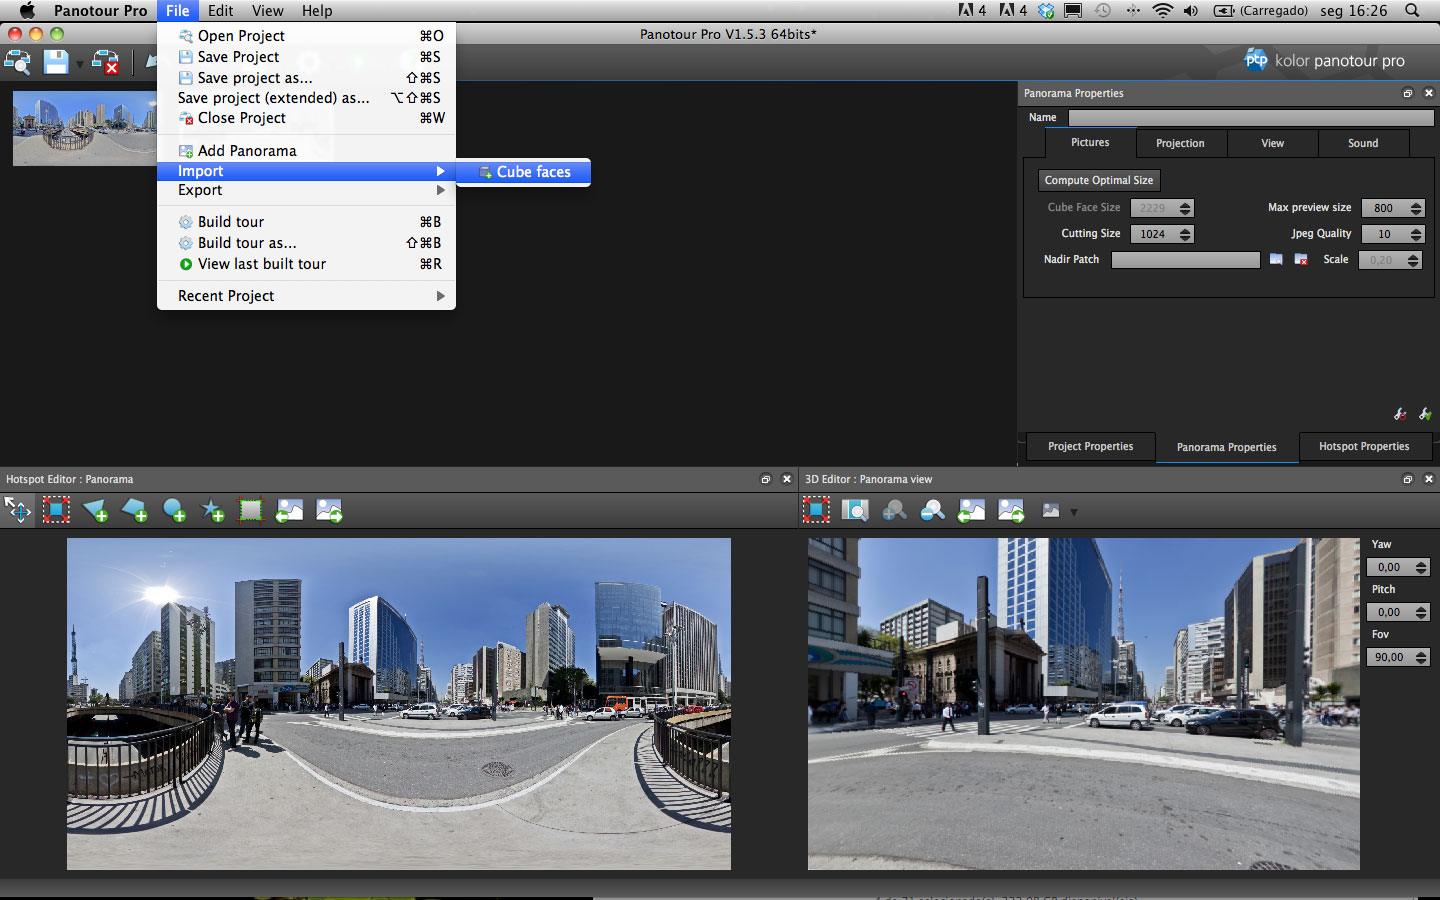This screenshot has height=900, width=1440.
Task: Click the battery status (Carregado) indicator
Action: (x=1260, y=11)
